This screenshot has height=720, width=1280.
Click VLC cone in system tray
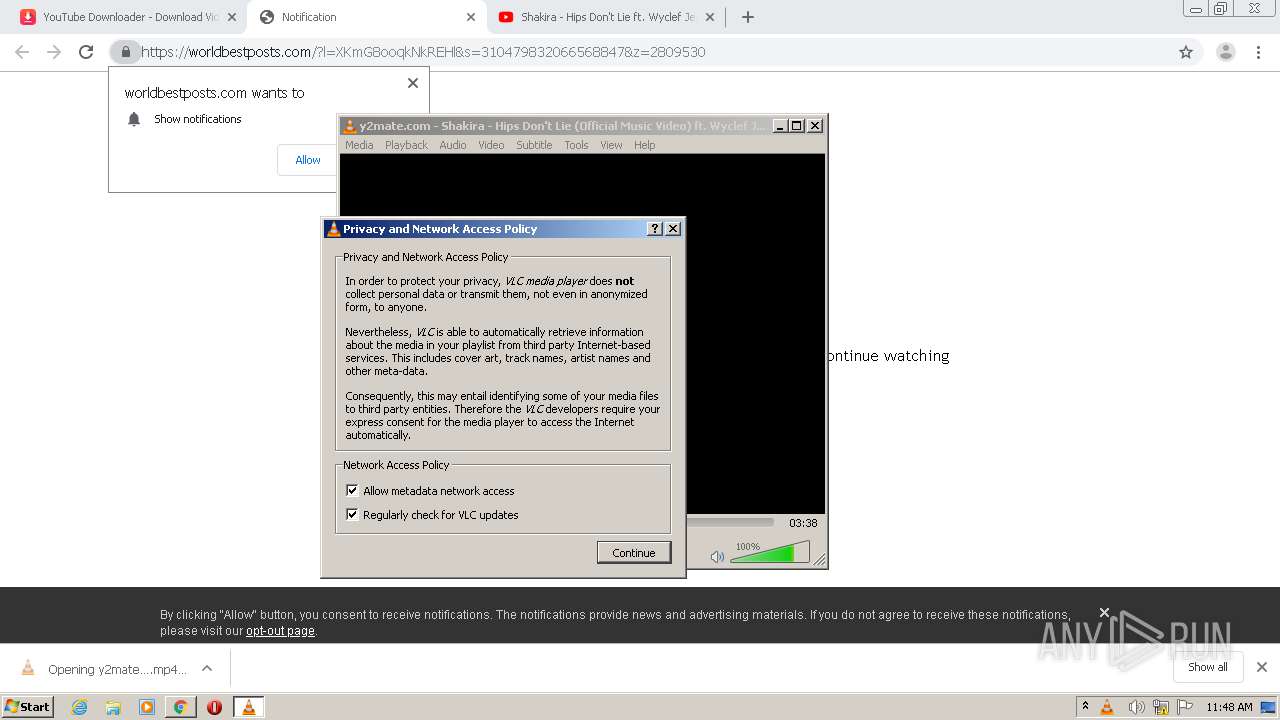pos(1107,707)
